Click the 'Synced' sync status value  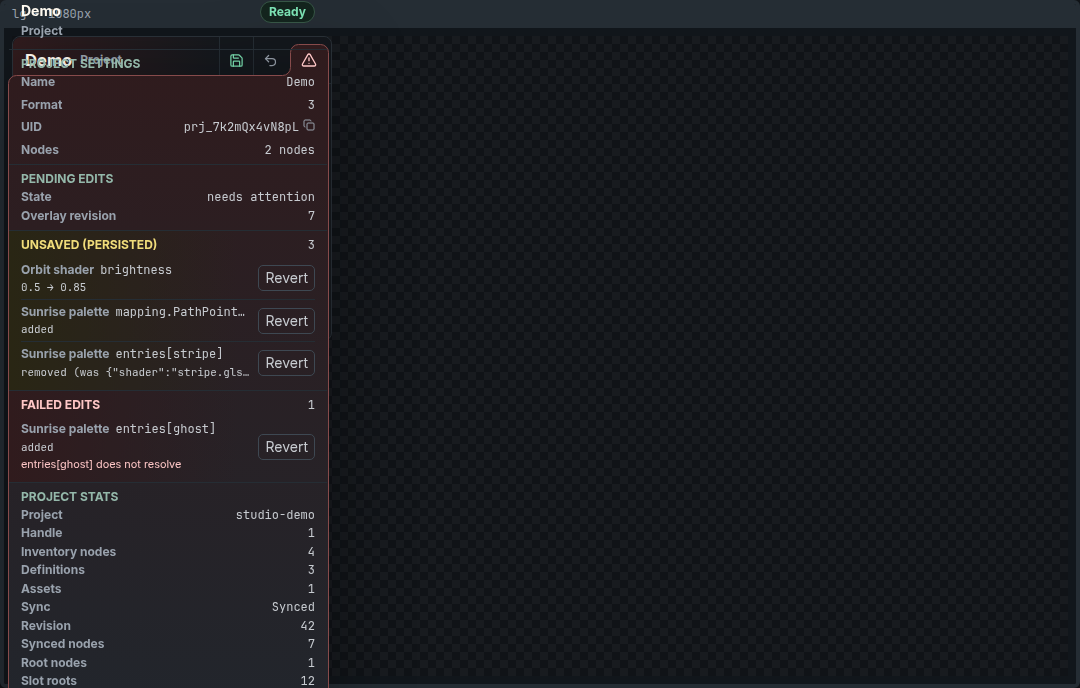click(293, 607)
